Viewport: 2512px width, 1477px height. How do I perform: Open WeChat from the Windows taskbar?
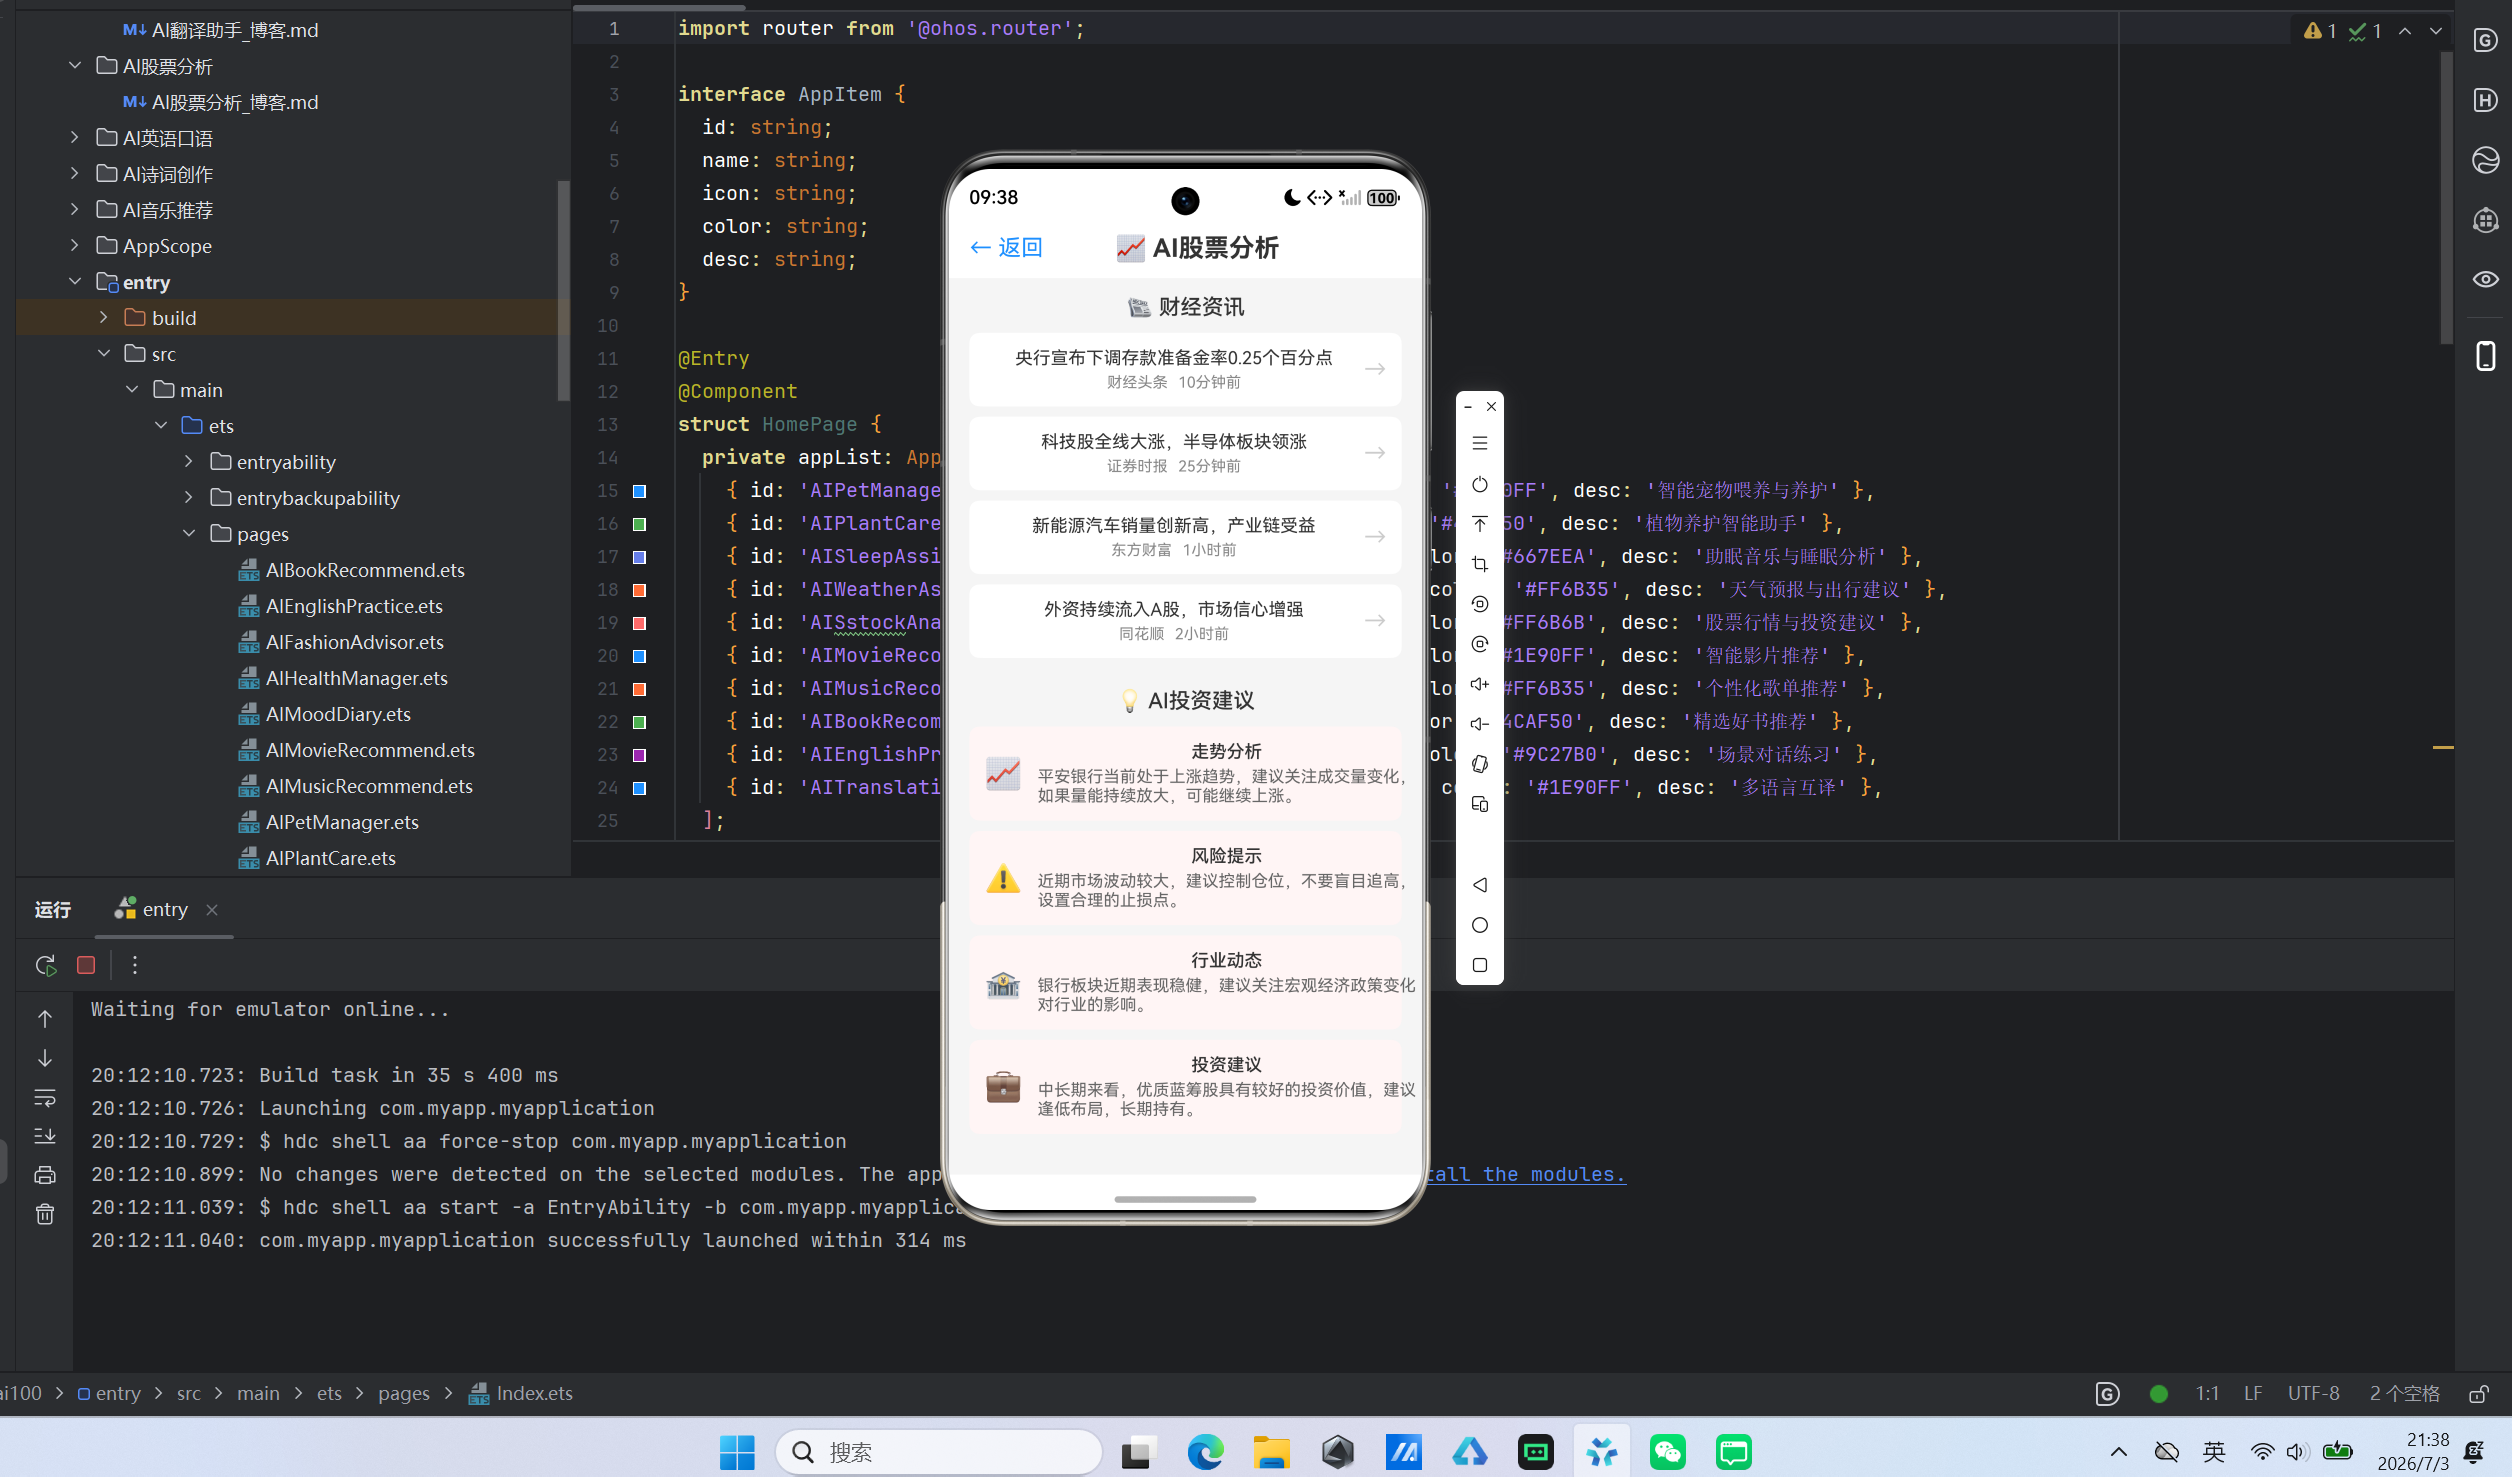coord(1667,1451)
